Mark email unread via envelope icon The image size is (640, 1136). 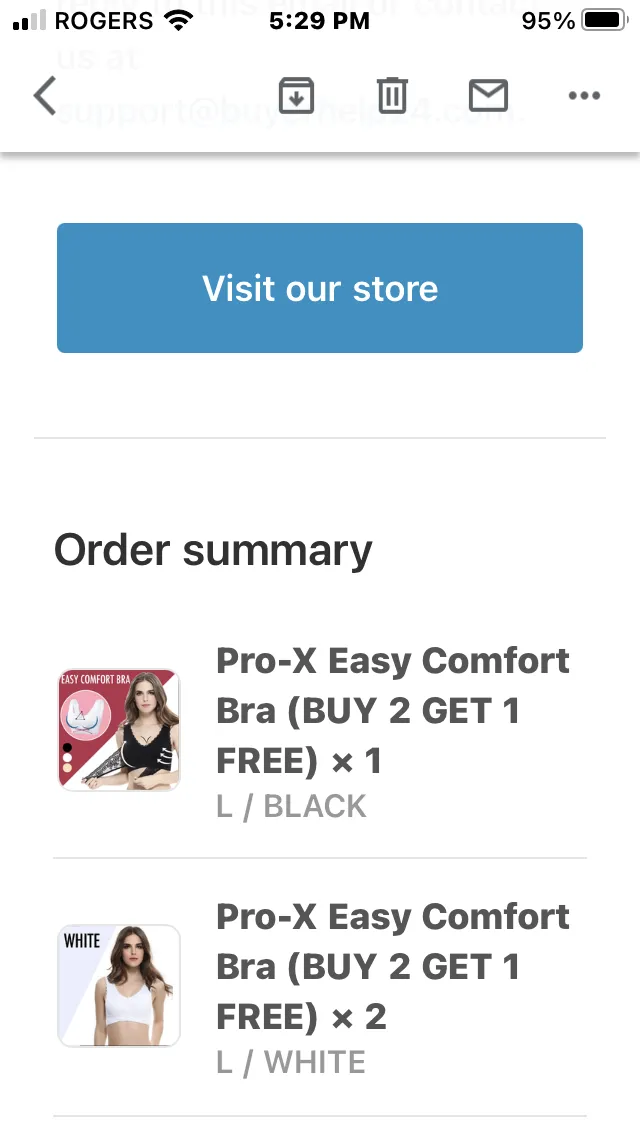(x=489, y=96)
